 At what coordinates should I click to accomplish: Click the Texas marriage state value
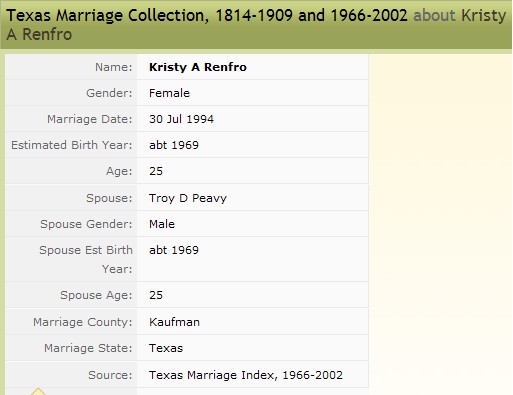click(x=166, y=348)
